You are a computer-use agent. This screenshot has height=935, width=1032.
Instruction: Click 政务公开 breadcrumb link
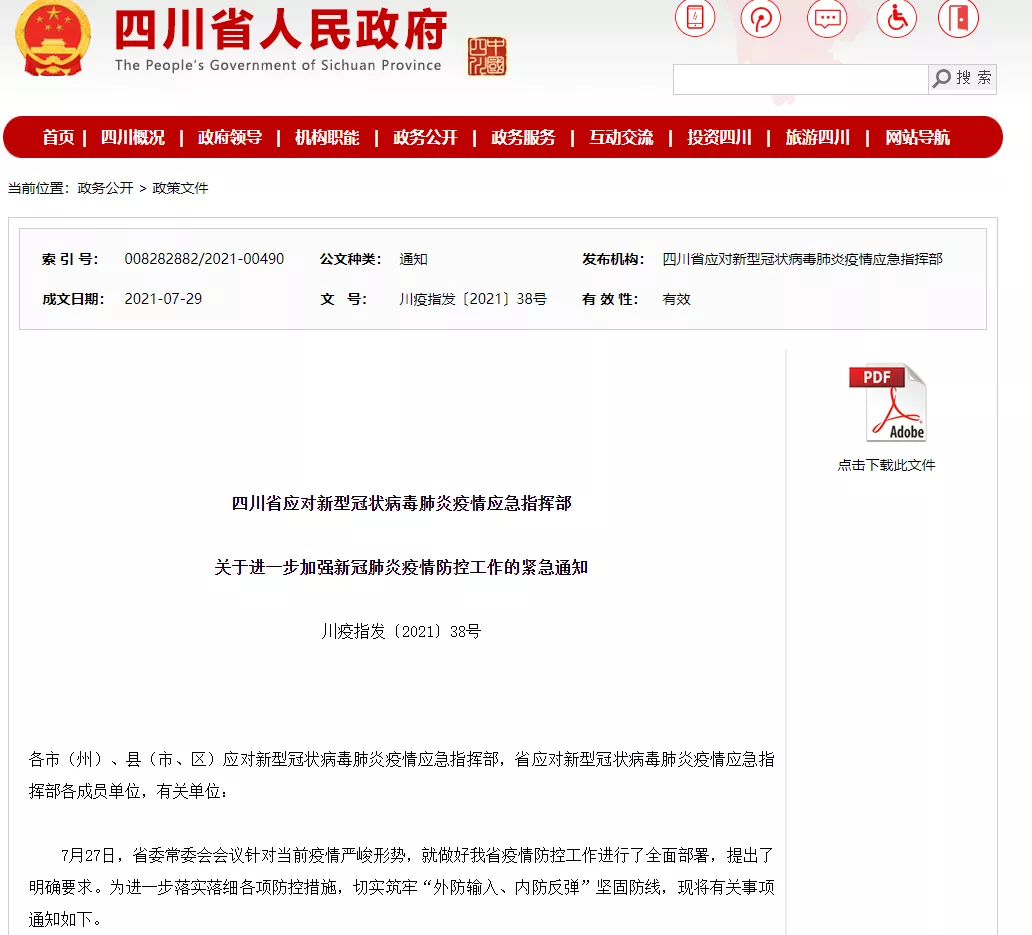point(105,188)
